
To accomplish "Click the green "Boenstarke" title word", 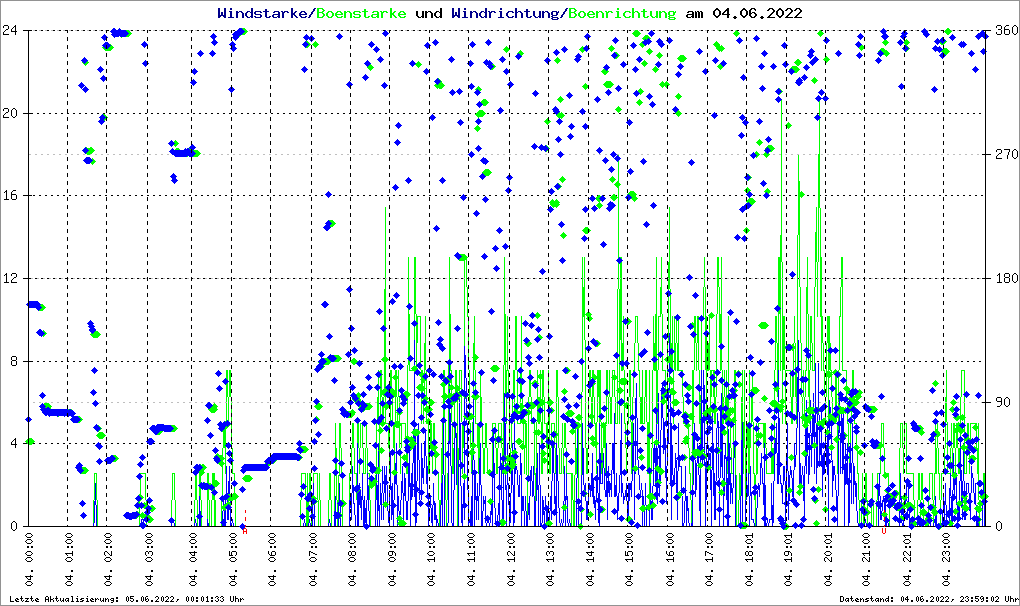I will click(x=361, y=13).
